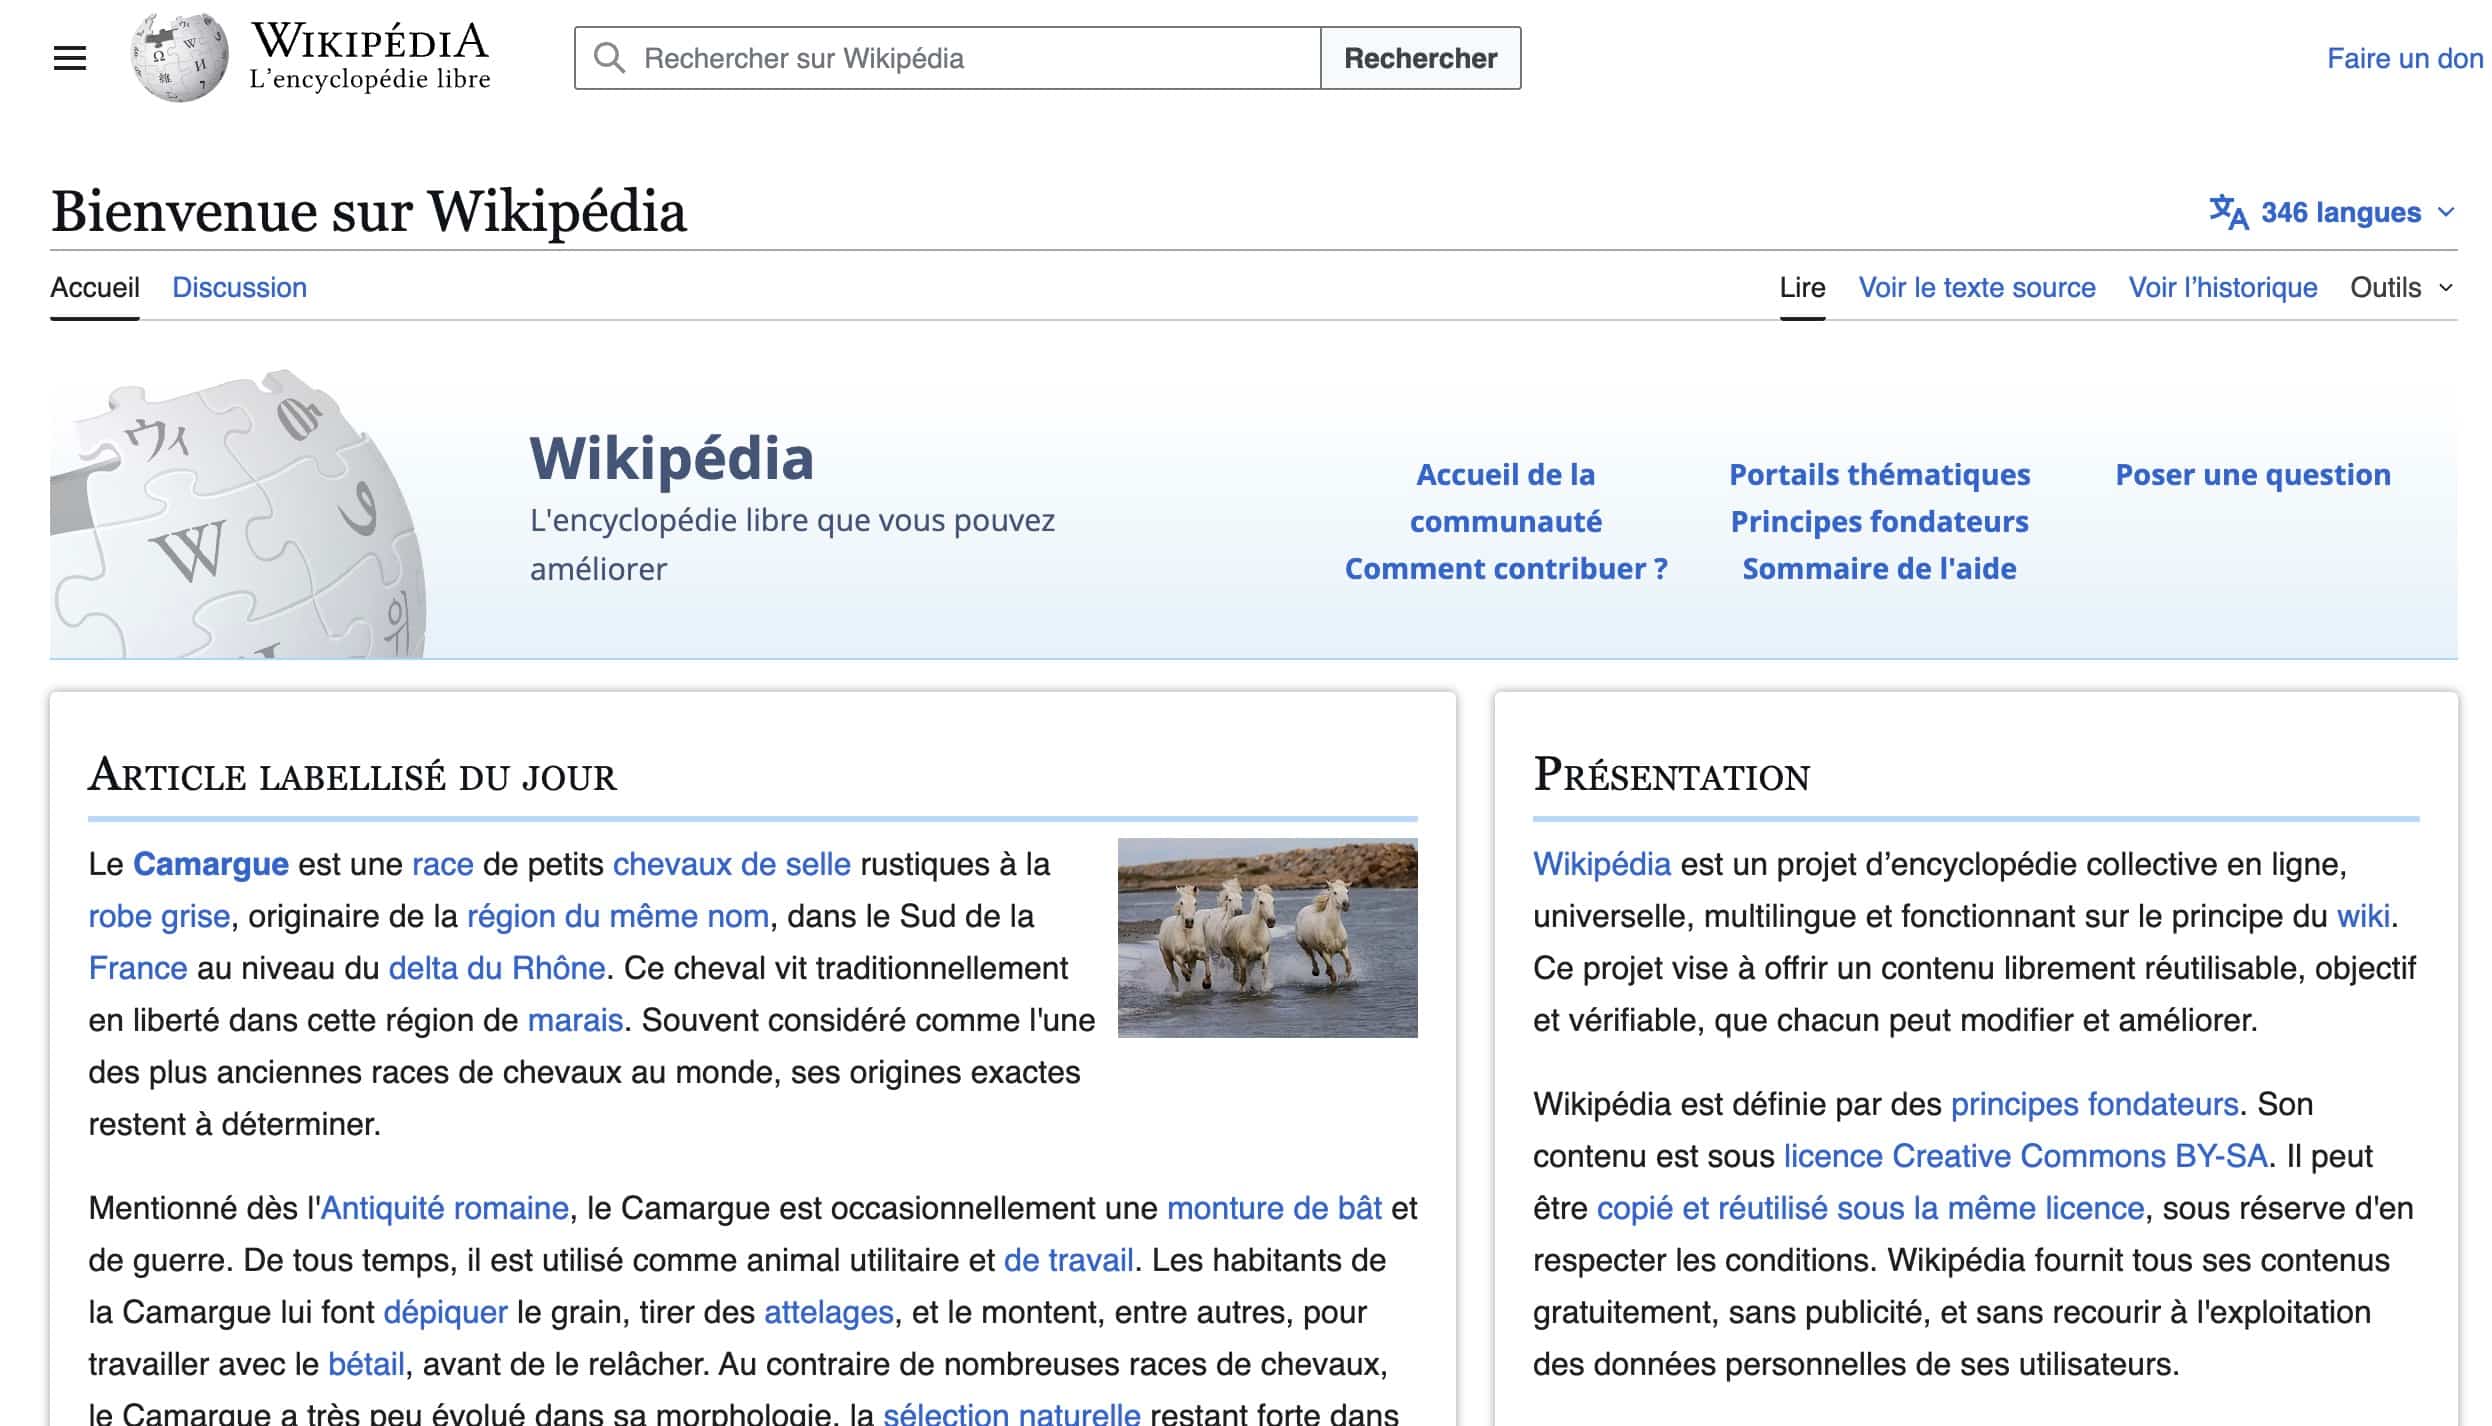Image resolution: width=2492 pixels, height=1426 pixels.
Task: Follow the monture de bât link
Action: coord(1274,1208)
